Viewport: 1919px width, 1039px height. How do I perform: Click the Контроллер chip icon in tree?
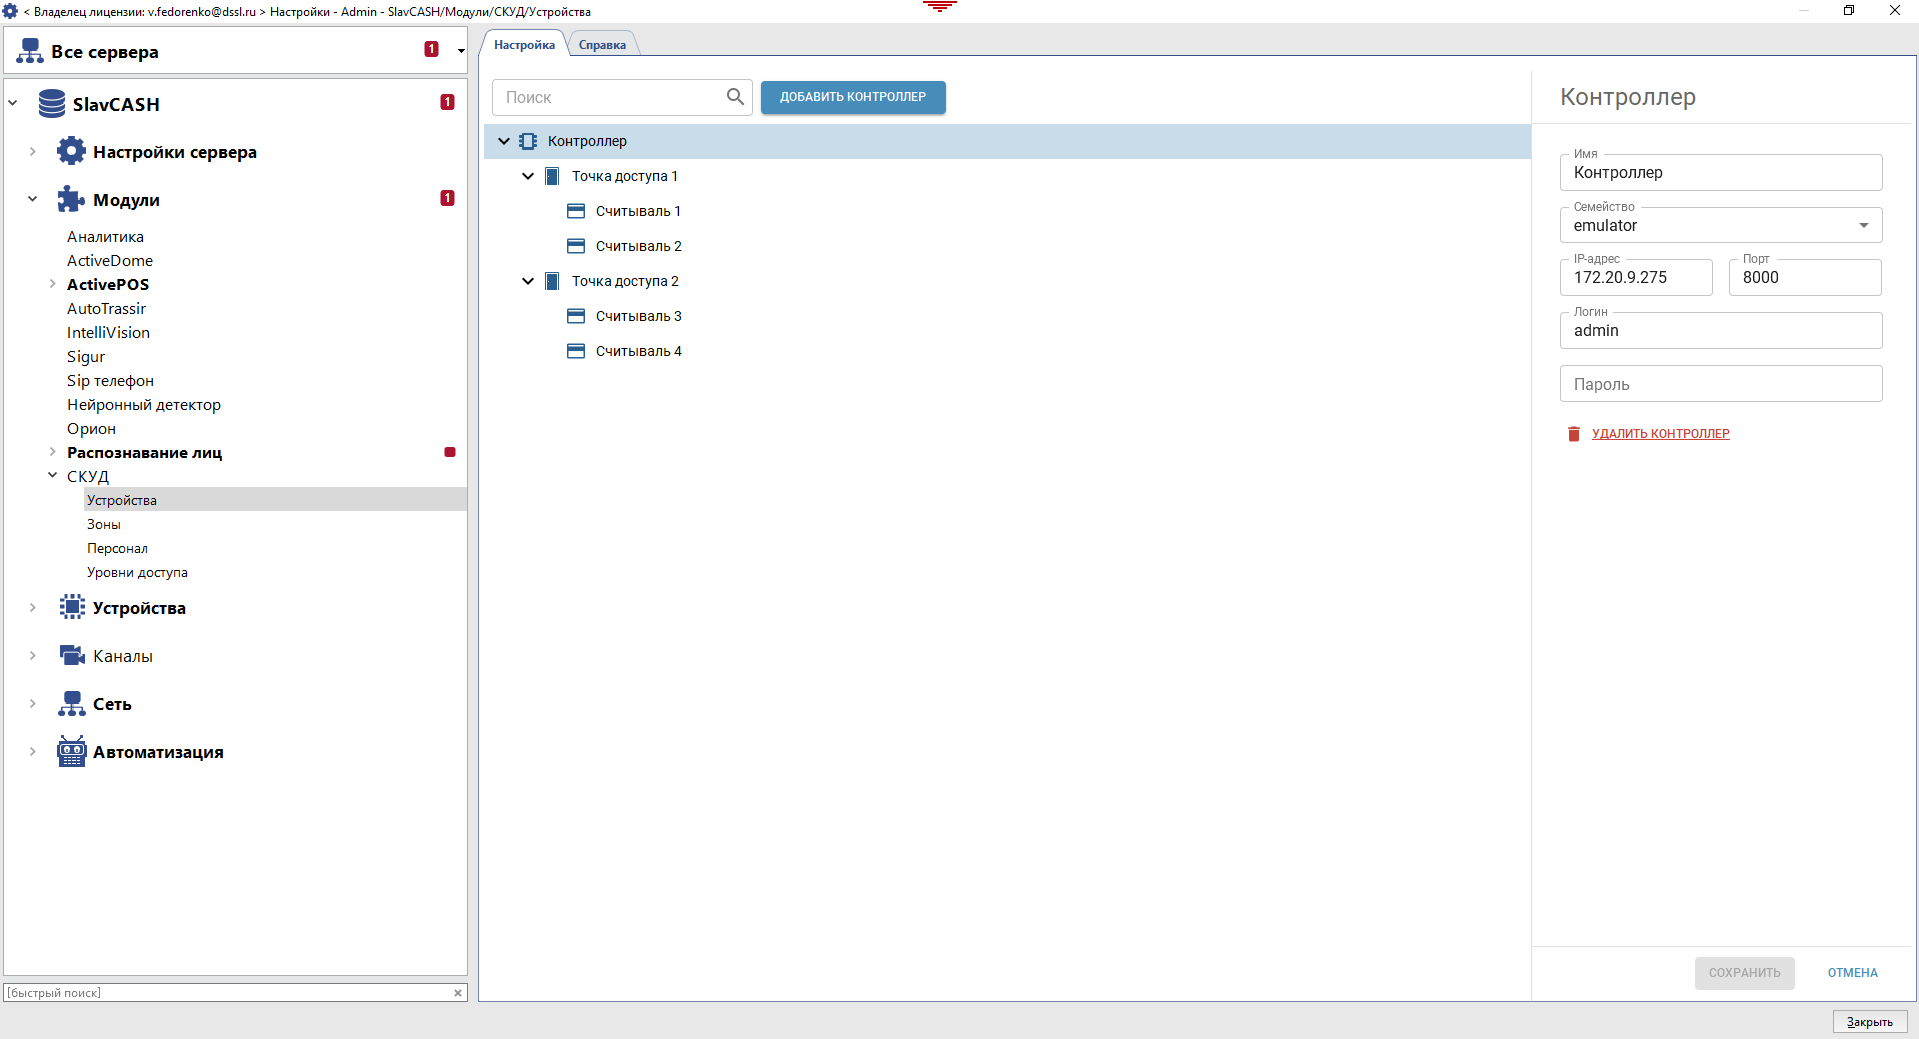(x=528, y=142)
